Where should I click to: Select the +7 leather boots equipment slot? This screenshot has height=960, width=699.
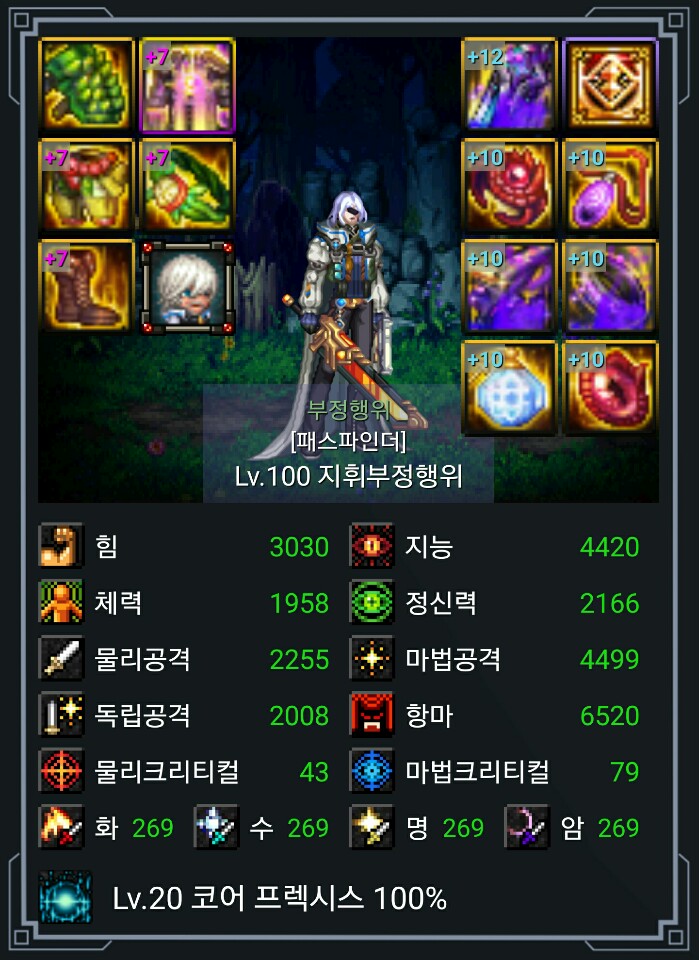(x=86, y=286)
